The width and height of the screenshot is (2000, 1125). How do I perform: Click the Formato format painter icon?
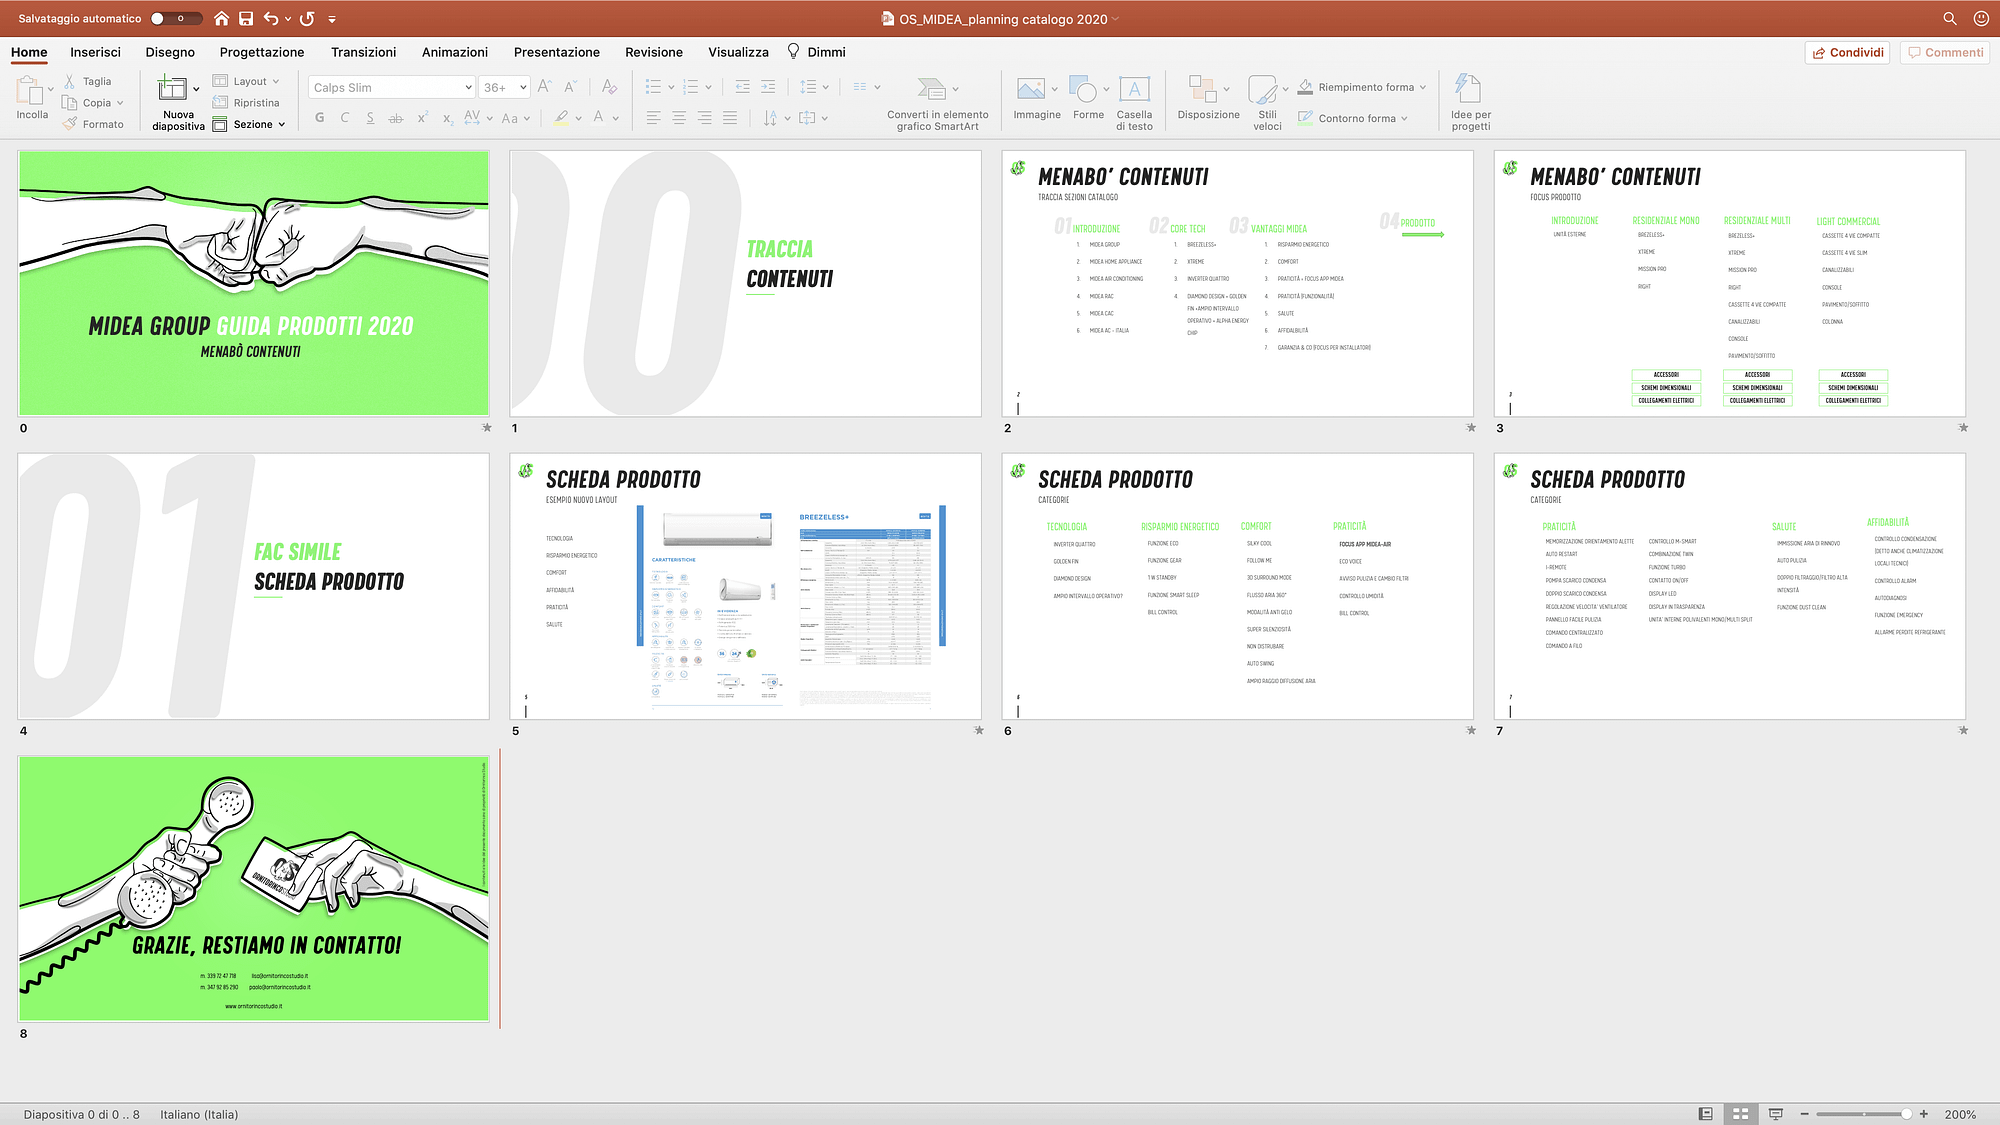click(x=69, y=124)
